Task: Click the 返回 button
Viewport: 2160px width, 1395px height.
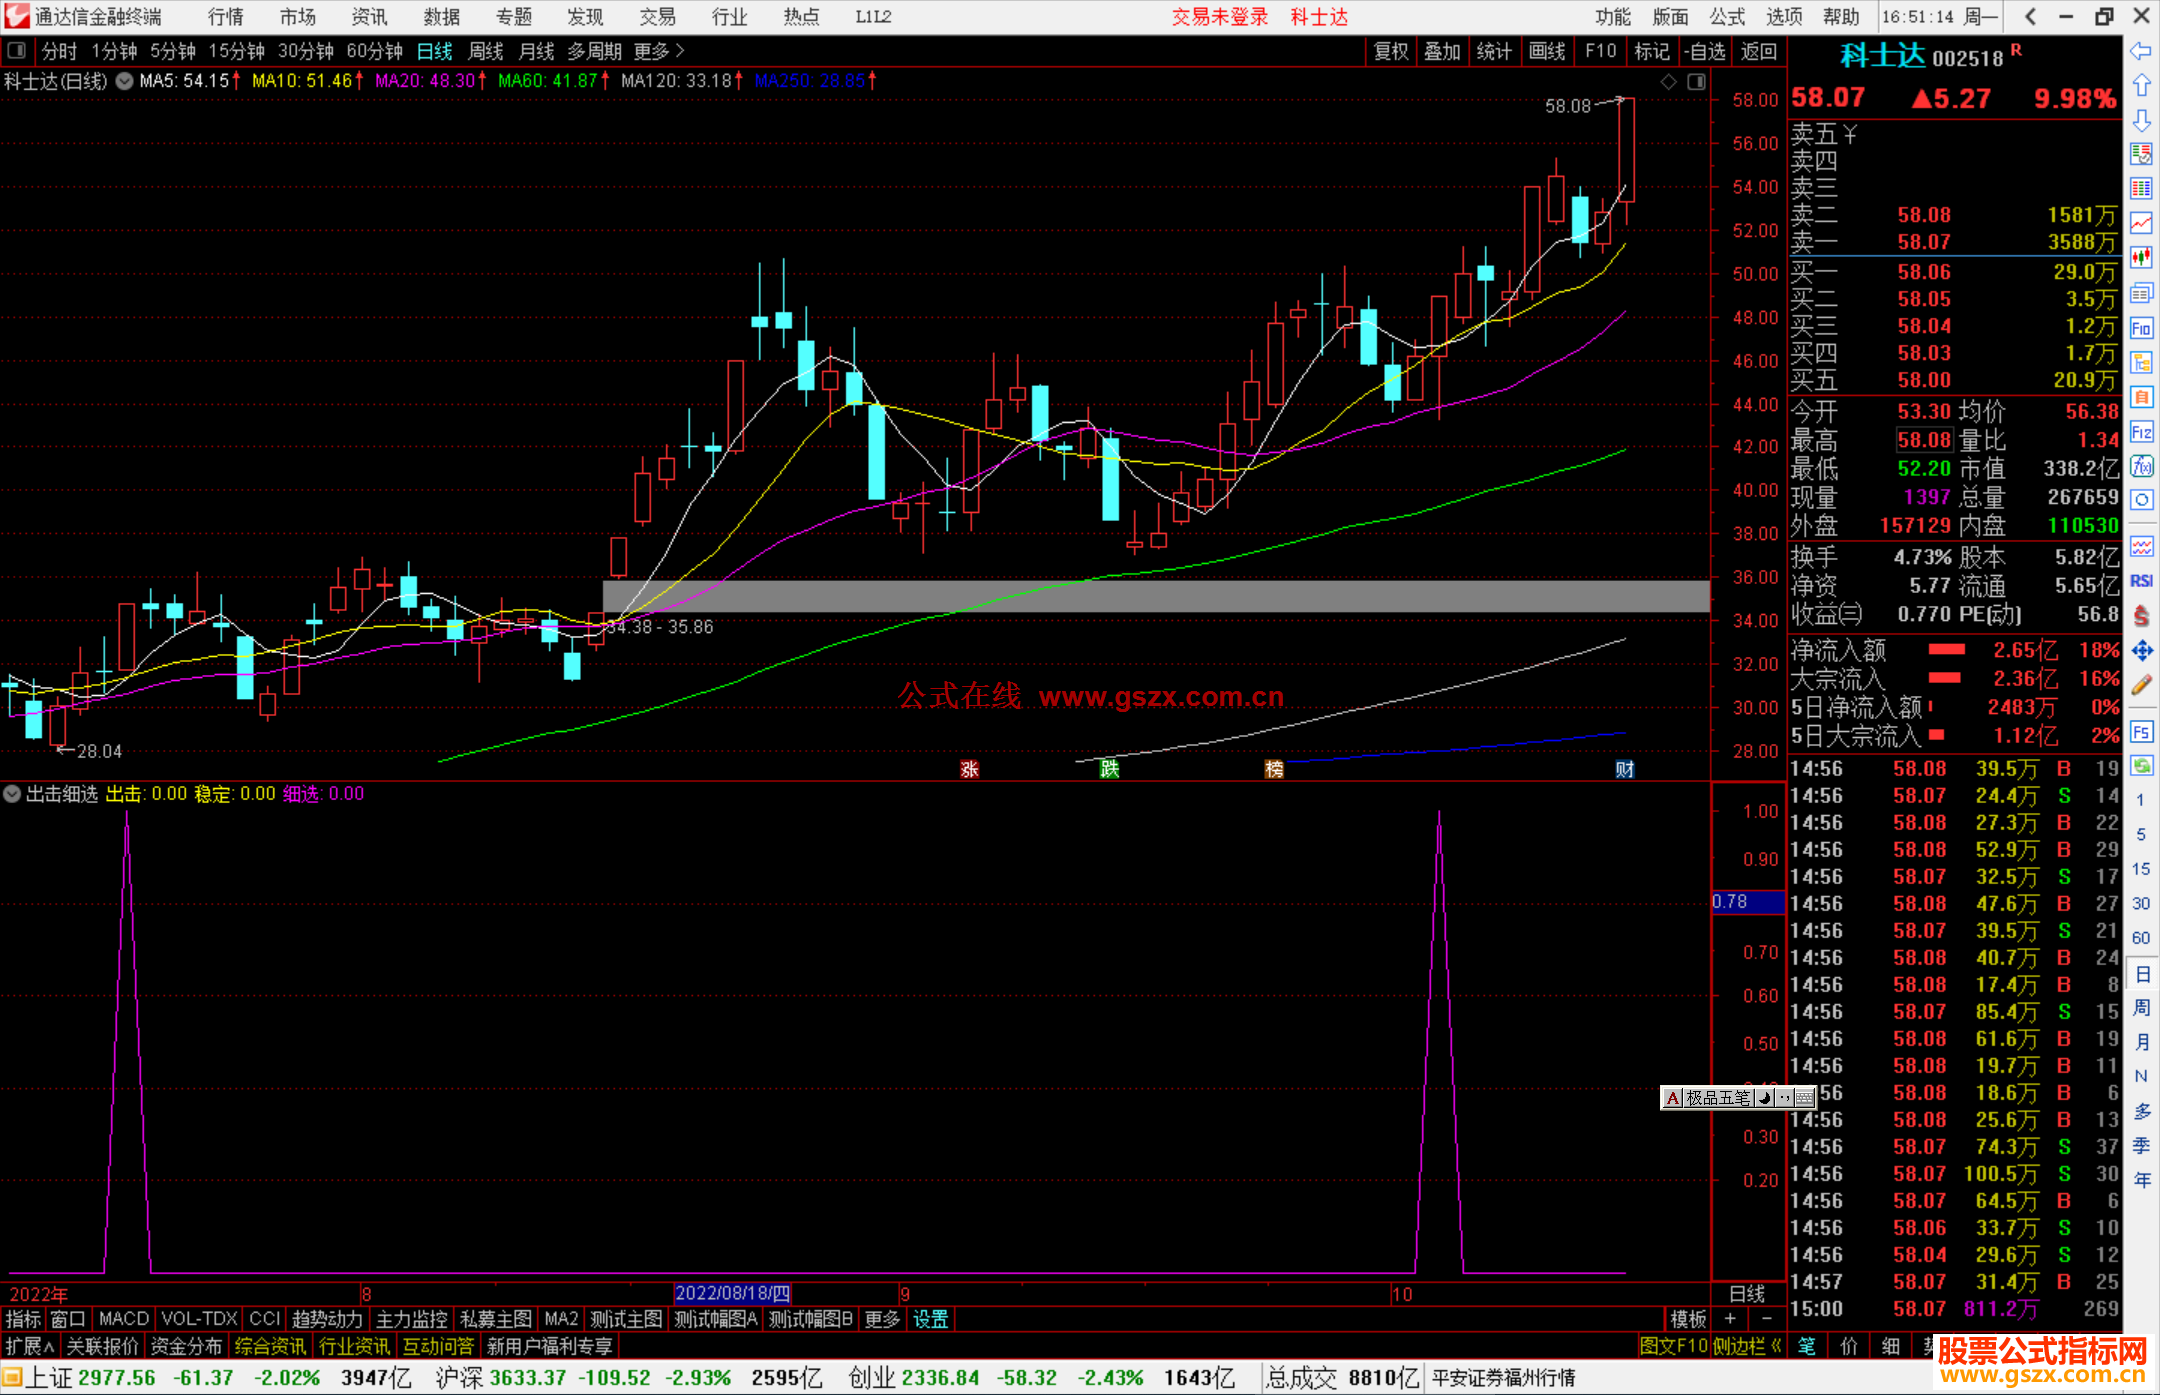Action: (1758, 51)
